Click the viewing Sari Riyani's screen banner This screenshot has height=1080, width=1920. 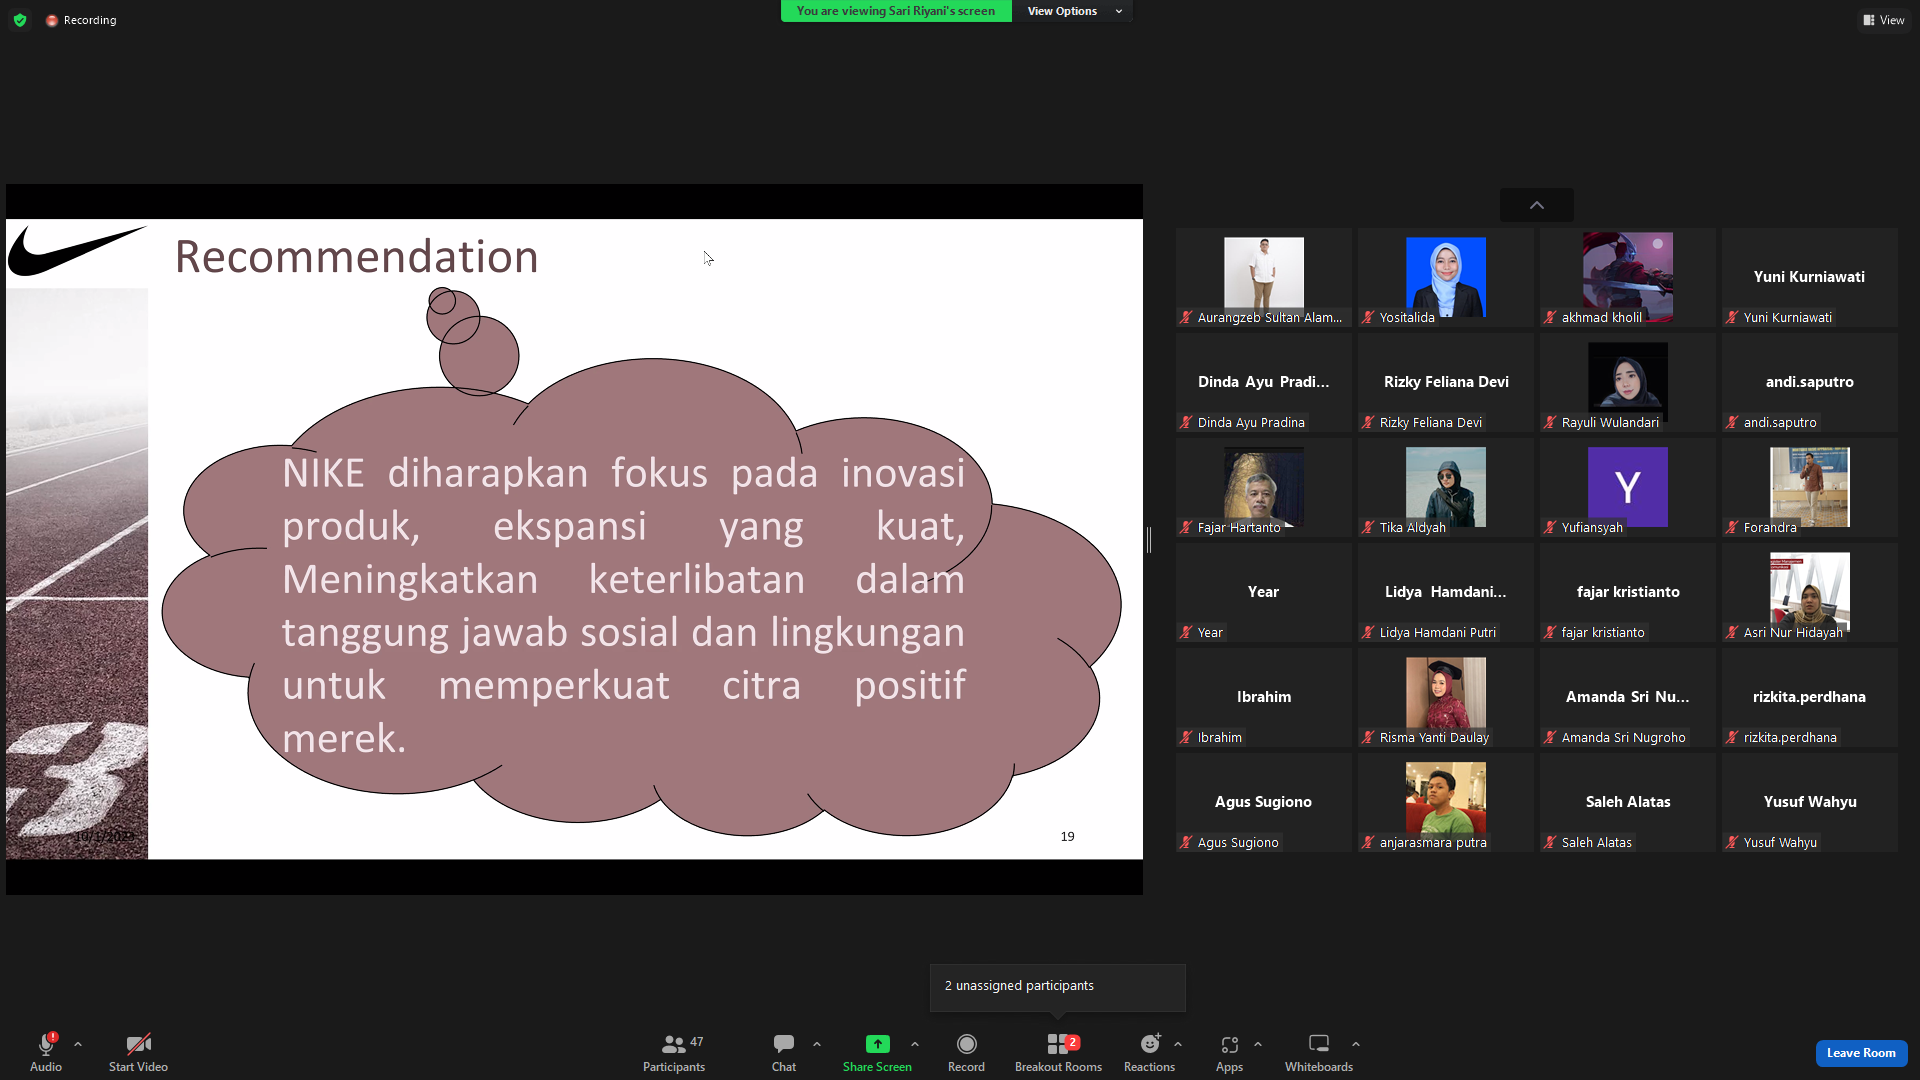(x=895, y=11)
